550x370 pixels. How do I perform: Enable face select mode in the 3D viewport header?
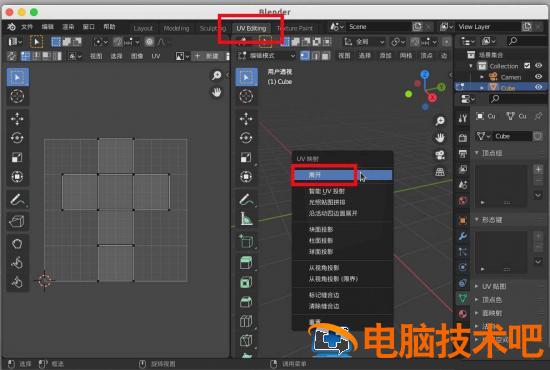[x=326, y=56]
